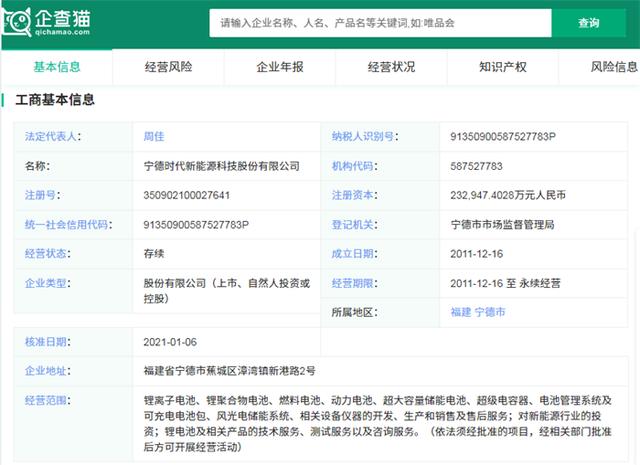Select credit code value next to 统一社会信用代码
This screenshot has height=465, width=640.
tap(196, 225)
